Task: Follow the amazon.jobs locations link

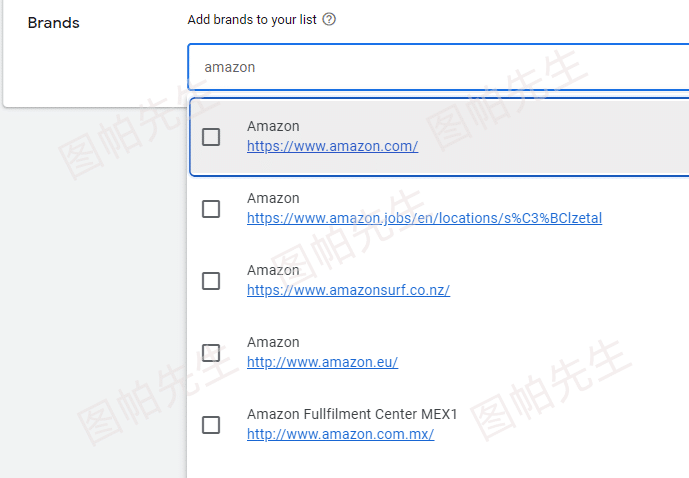Action: click(424, 218)
